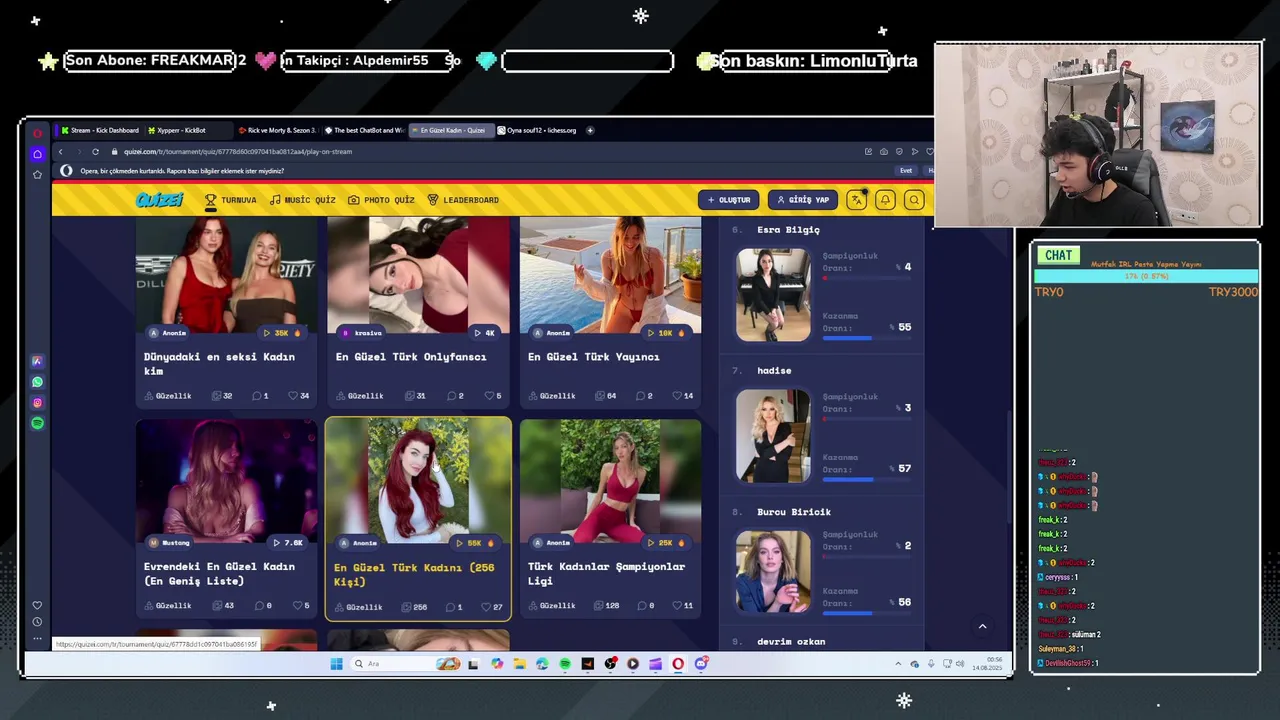This screenshot has height=720, width=1280.
Task: Like Dünyadaki en seksi Kadın heart icon
Action: [x=293, y=396]
